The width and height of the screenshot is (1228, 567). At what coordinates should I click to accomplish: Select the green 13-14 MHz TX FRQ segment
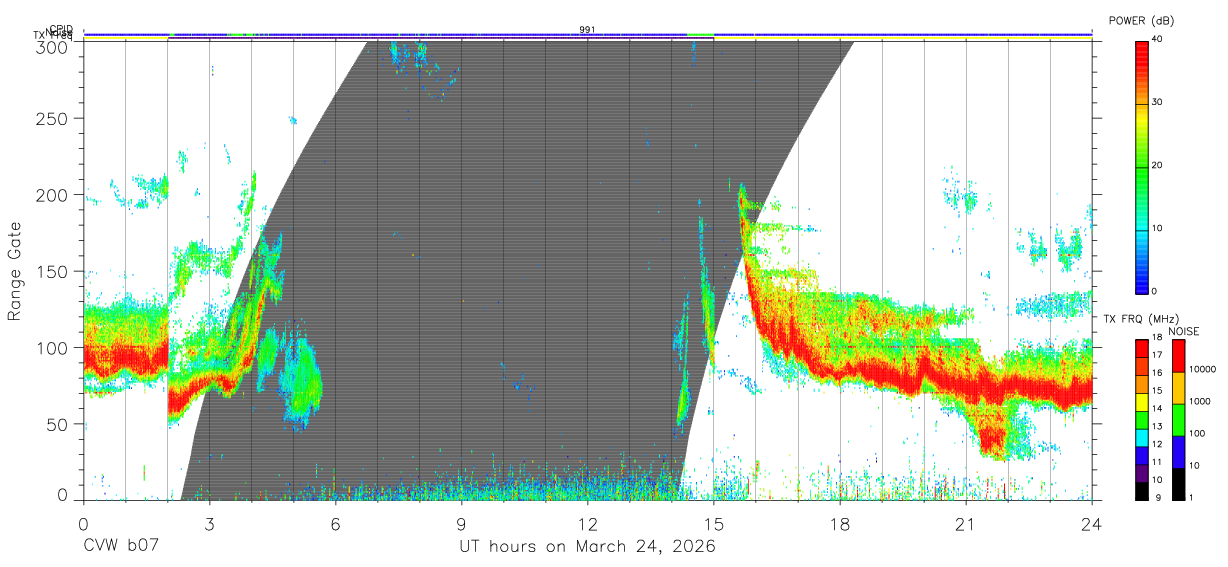click(x=1142, y=419)
